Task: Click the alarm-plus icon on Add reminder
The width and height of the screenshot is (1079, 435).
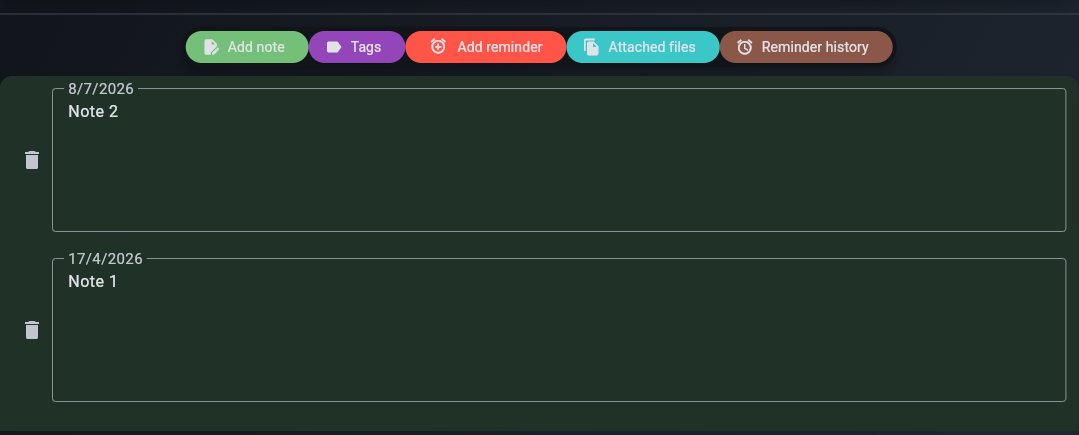Action: (x=438, y=46)
